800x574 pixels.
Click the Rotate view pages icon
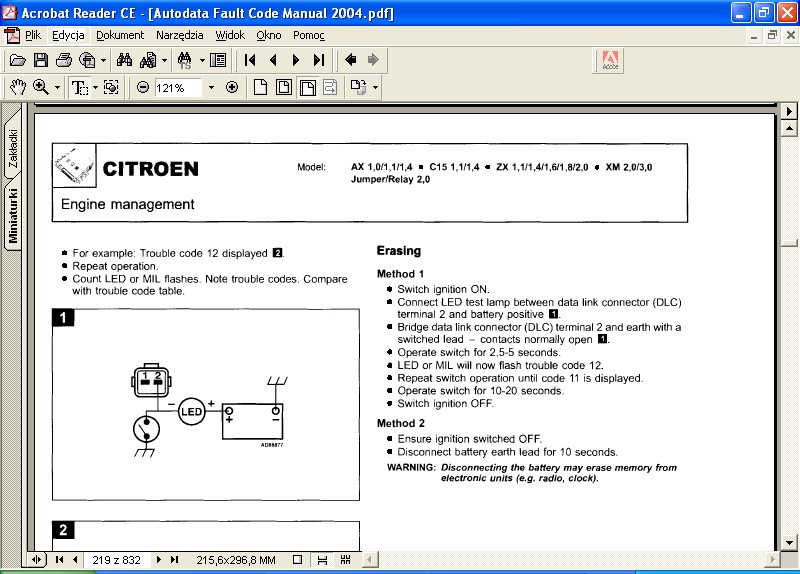(359, 87)
